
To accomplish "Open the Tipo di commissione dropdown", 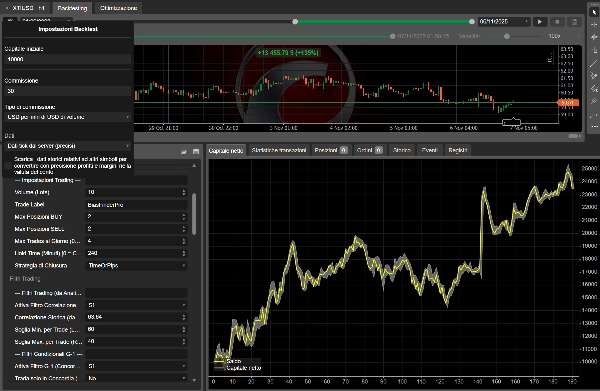I will tap(67, 117).
